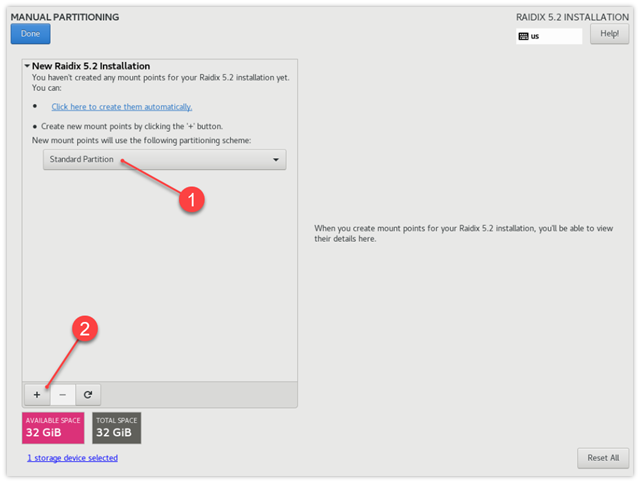Click the red annotation marker numbered 1
This screenshot has height=483, width=640.
tap(190, 199)
